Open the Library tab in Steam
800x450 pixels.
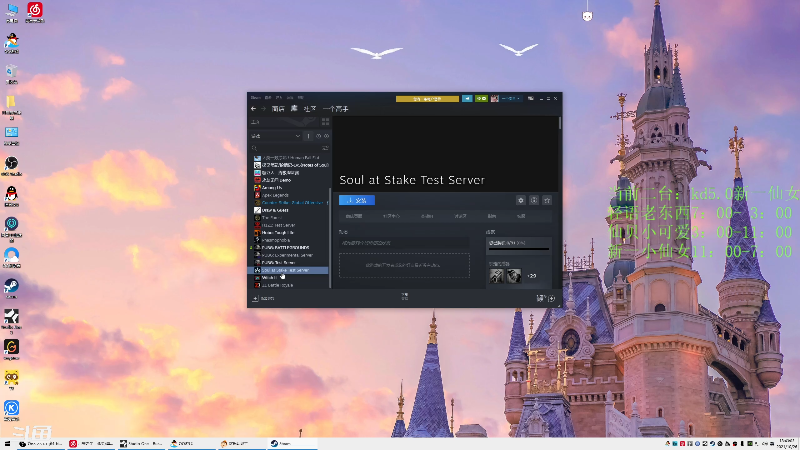[294, 108]
